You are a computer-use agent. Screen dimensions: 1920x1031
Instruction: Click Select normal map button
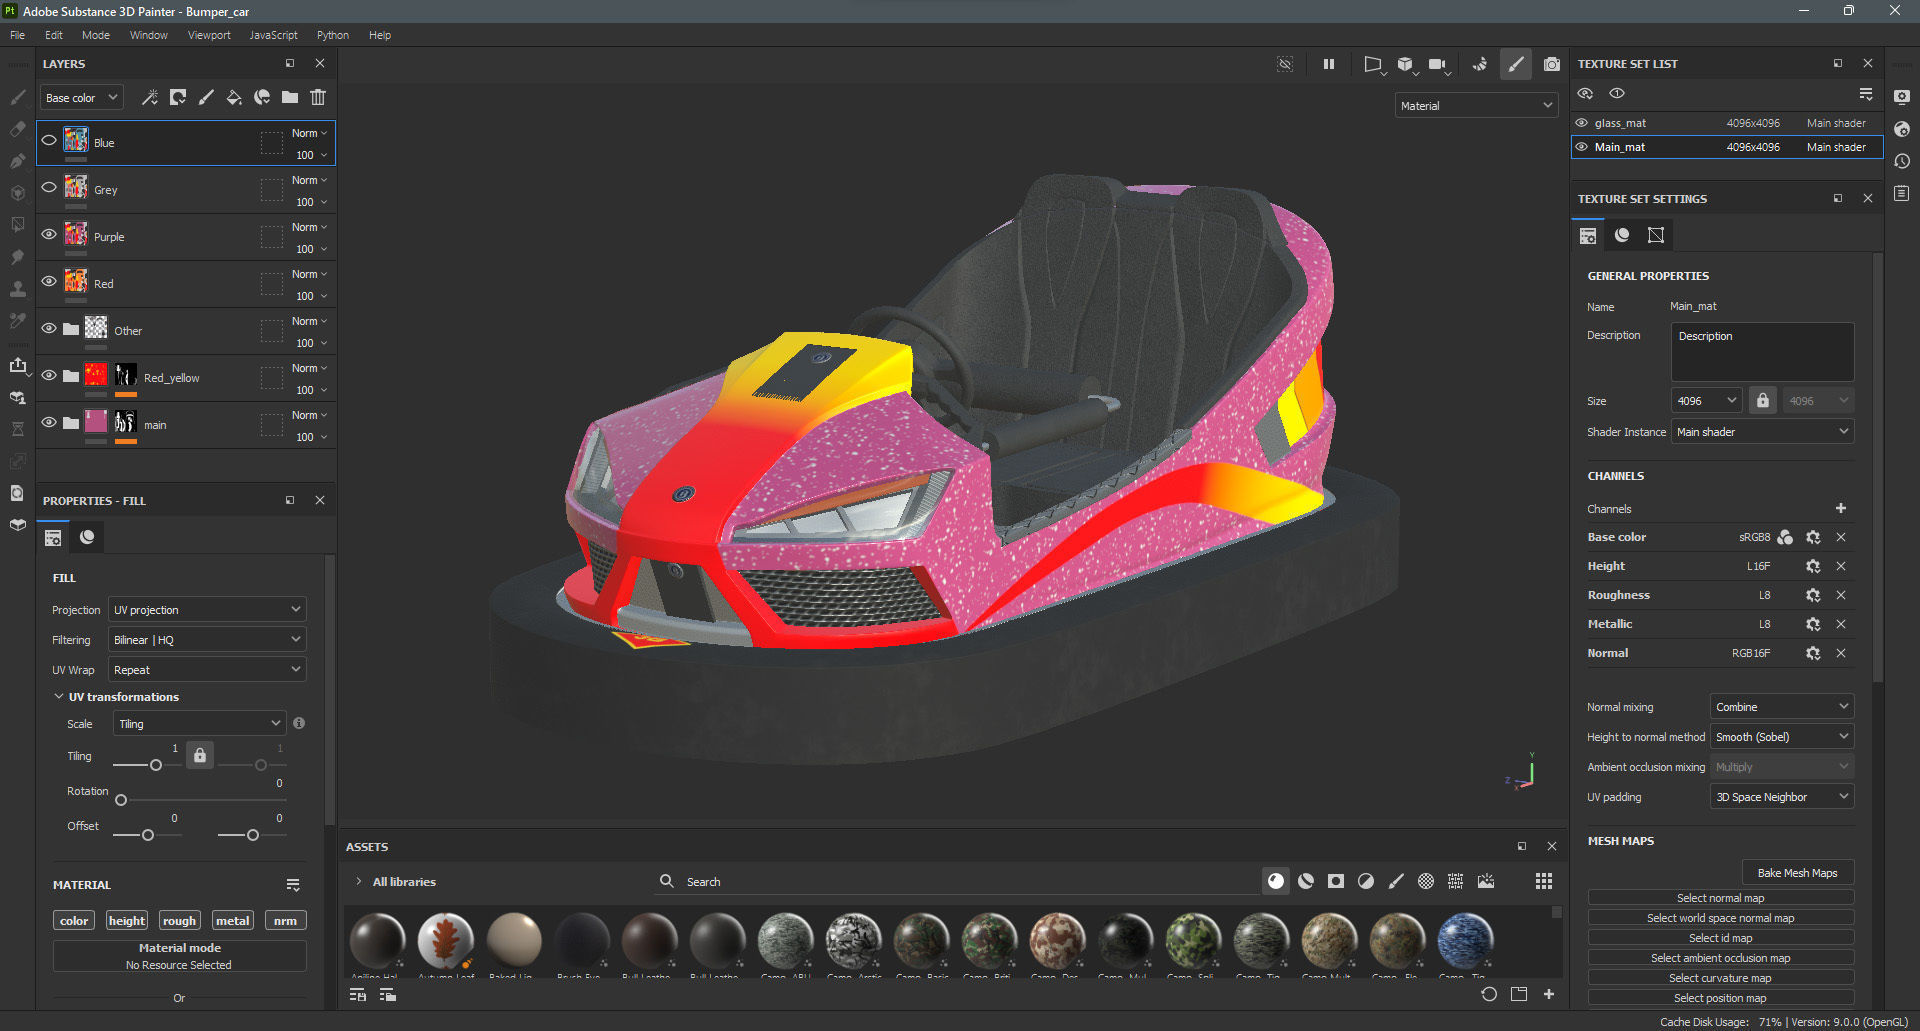[x=1720, y=897]
